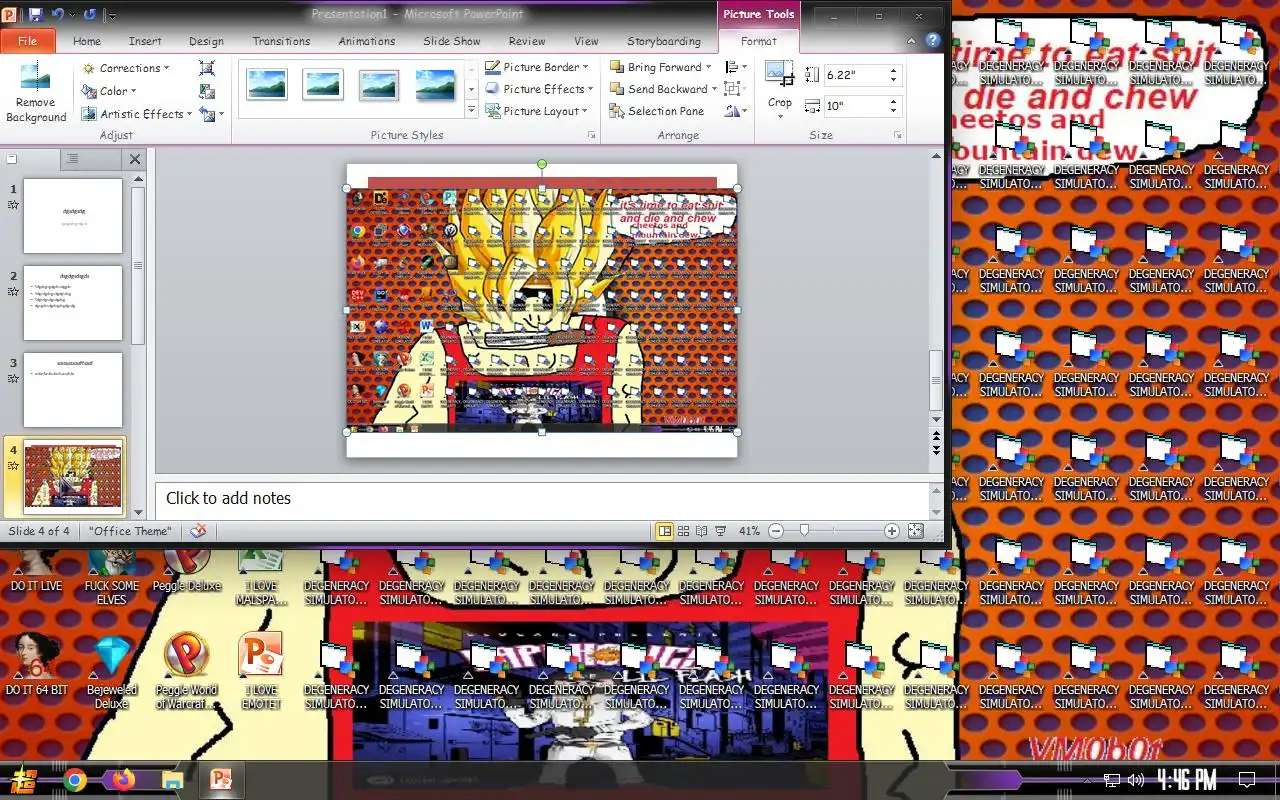This screenshot has height=800, width=1280.
Task: Switch to the Insert tab
Action: tap(145, 41)
